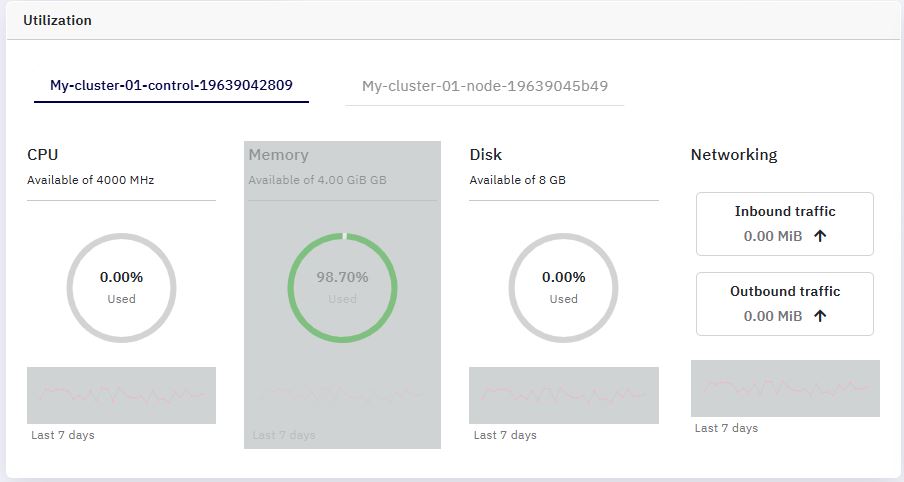This screenshot has width=904, height=482.
Task: Open the Inbound traffic card
Action: tap(785, 224)
